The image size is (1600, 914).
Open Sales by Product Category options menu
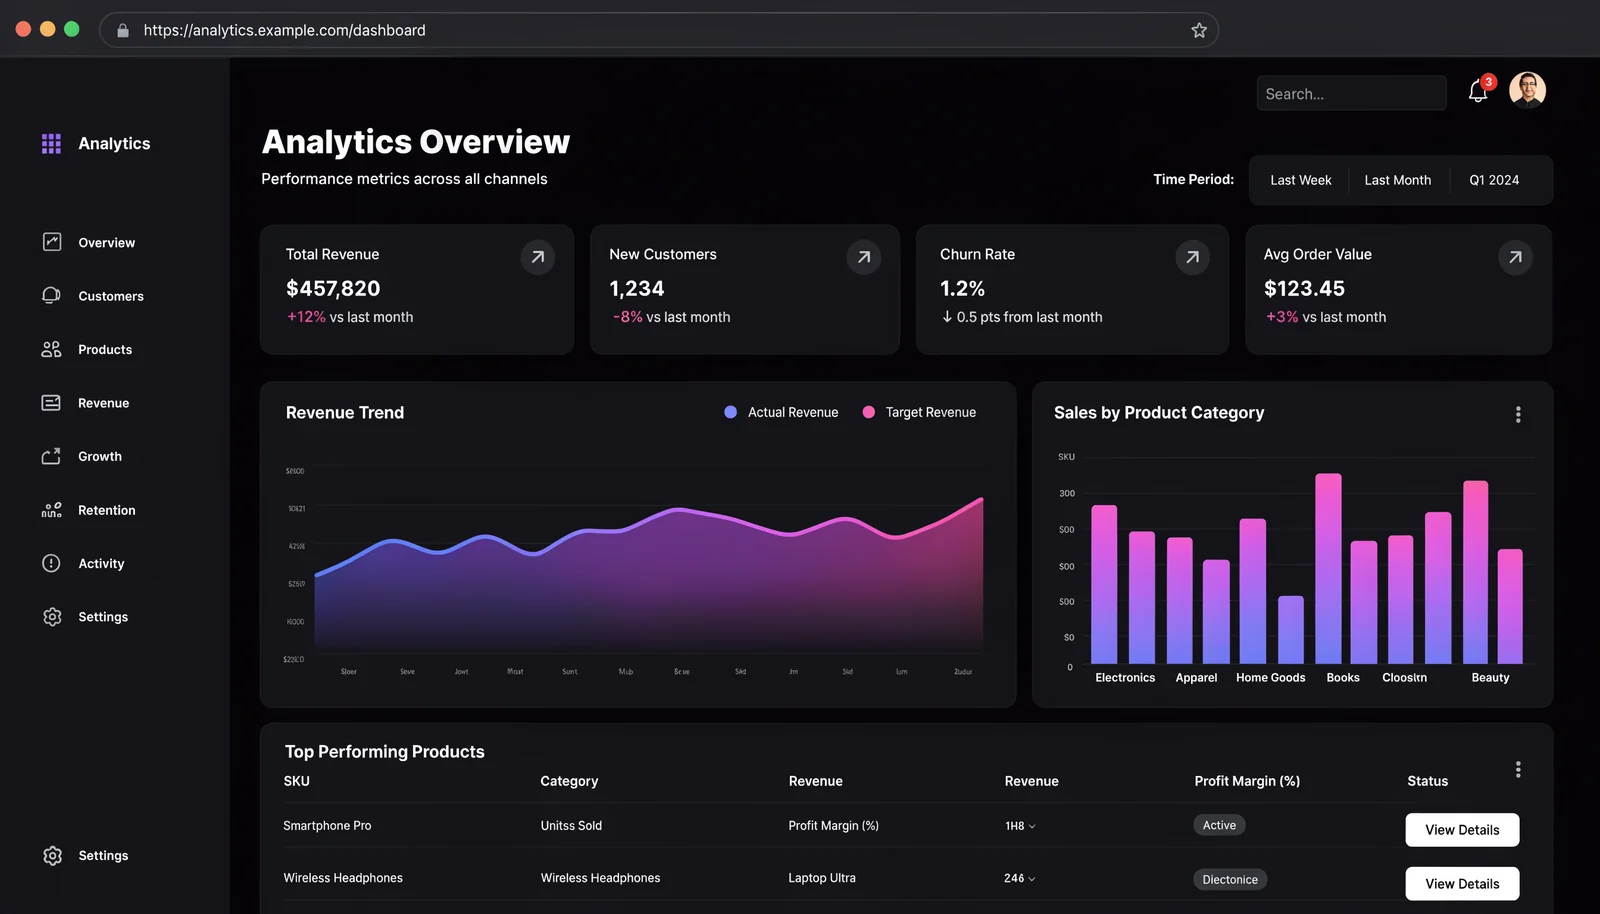(x=1518, y=414)
